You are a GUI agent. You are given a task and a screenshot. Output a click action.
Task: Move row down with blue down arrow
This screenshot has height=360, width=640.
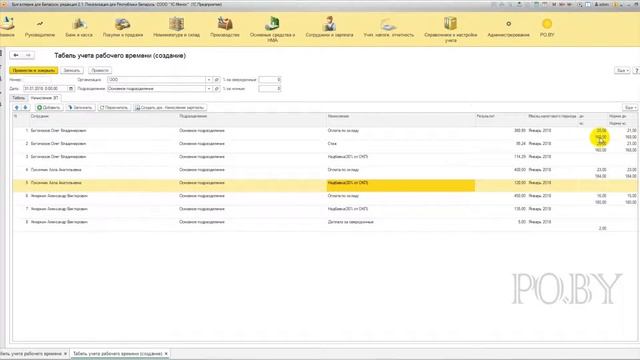click(x=25, y=107)
